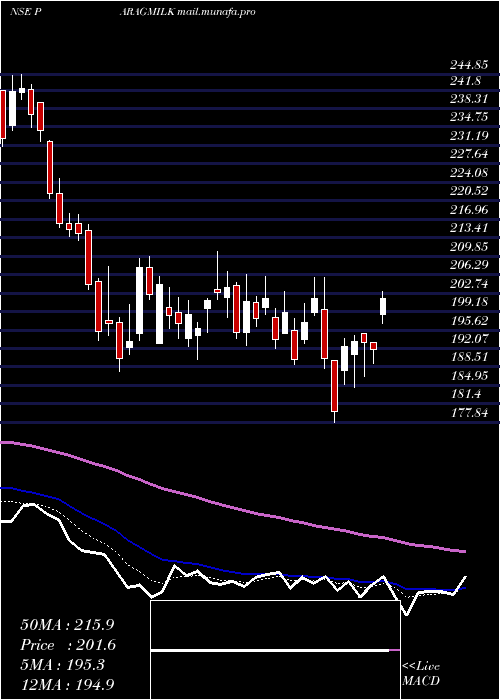Select the 209.85 price level label
This screenshot has height=700, width=500.
click(x=468, y=247)
